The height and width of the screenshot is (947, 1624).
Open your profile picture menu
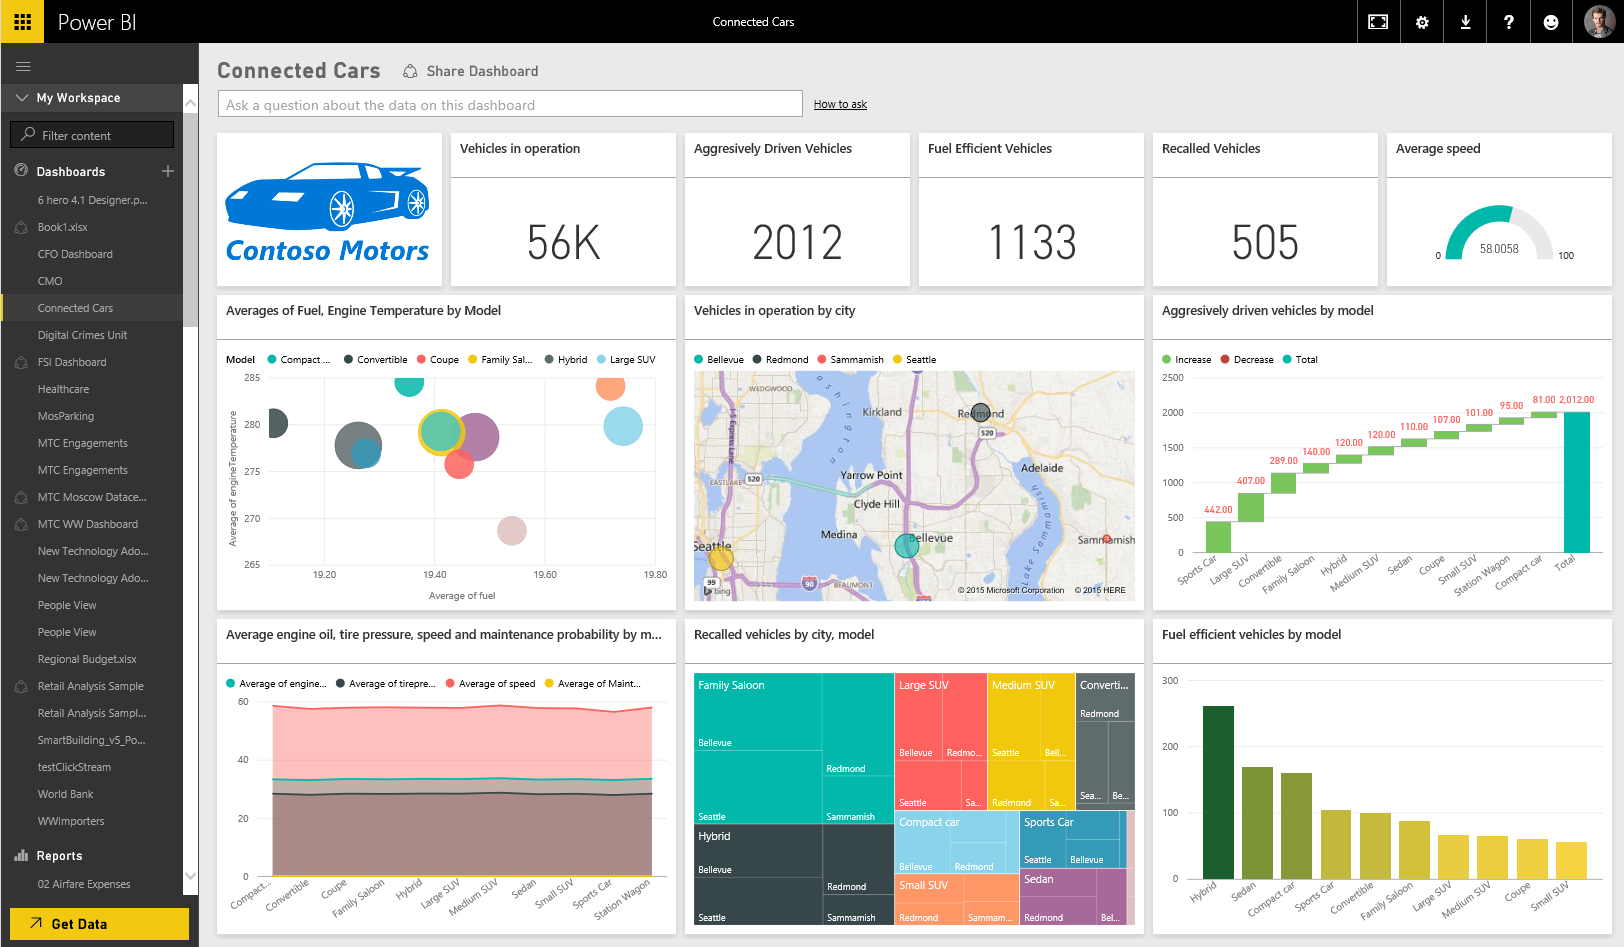click(x=1598, y=21)
